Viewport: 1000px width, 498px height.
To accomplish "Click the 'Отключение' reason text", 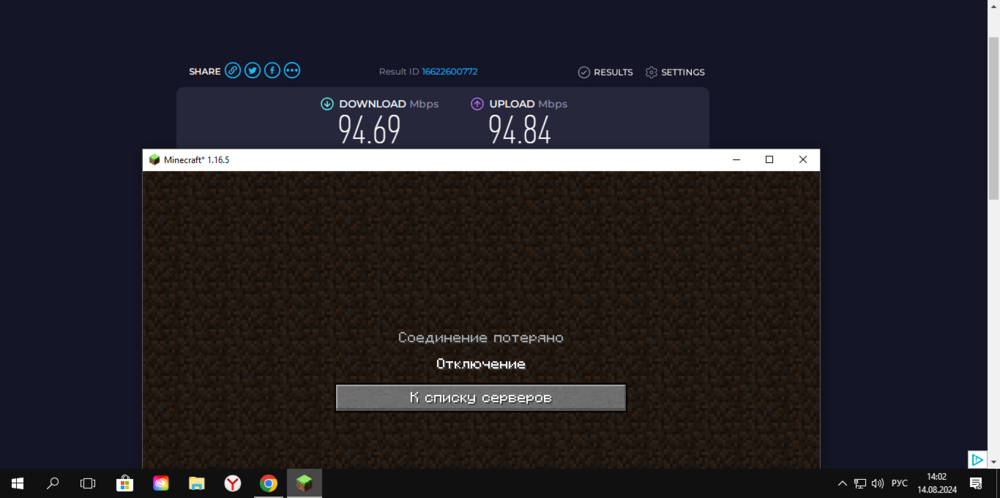I will coord(481,364).
